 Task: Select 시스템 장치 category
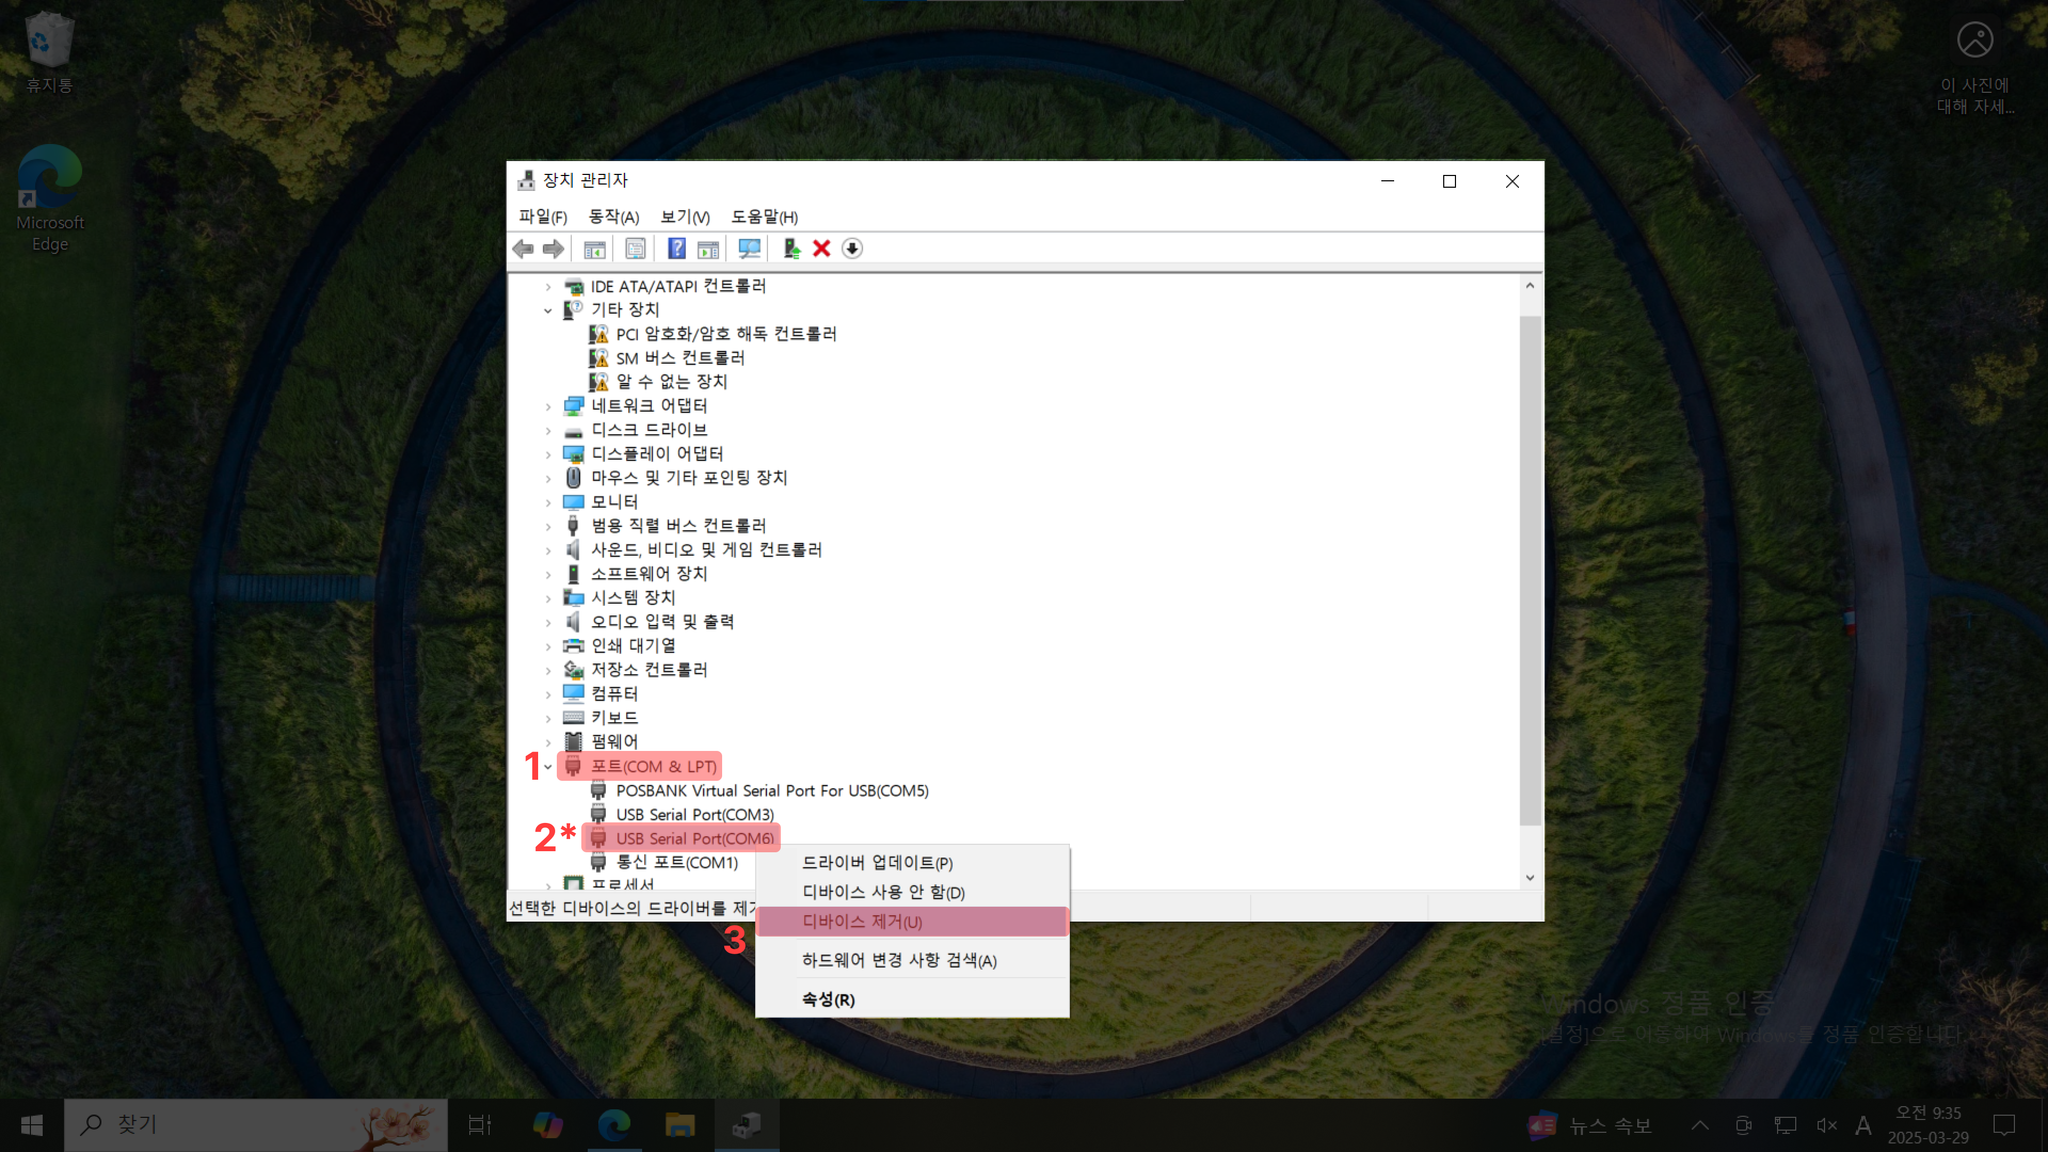[633, 598]
